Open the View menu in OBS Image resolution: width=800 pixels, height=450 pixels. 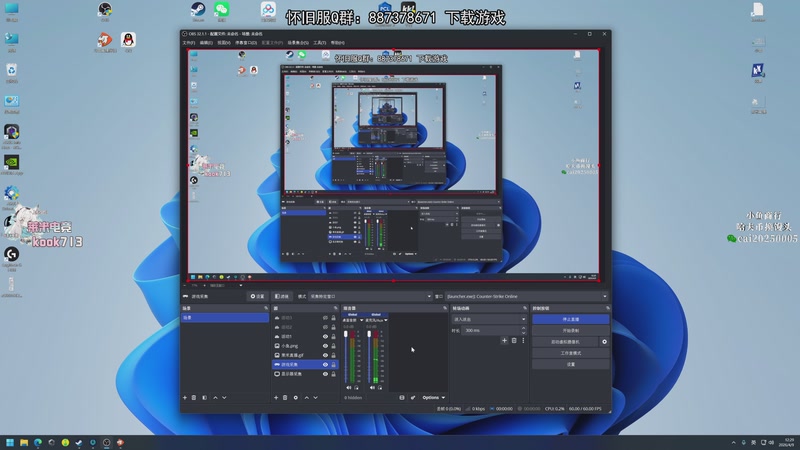(x=224, y=43)
